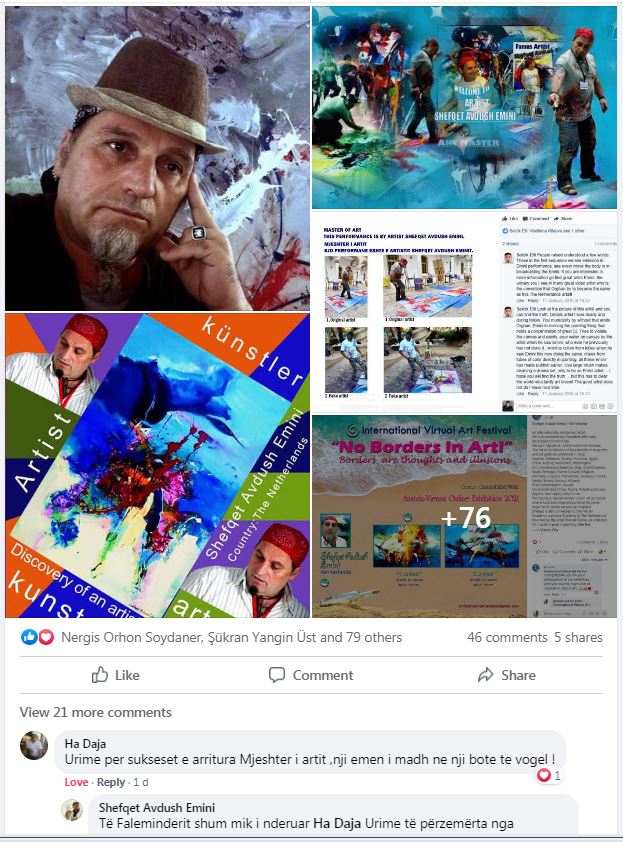Image resolution: width=623 pixels, height=842 pixels.
Task: Open the Welcome to Artist turquoise collage
Action: pyautogui.click(x=465, y=107)
